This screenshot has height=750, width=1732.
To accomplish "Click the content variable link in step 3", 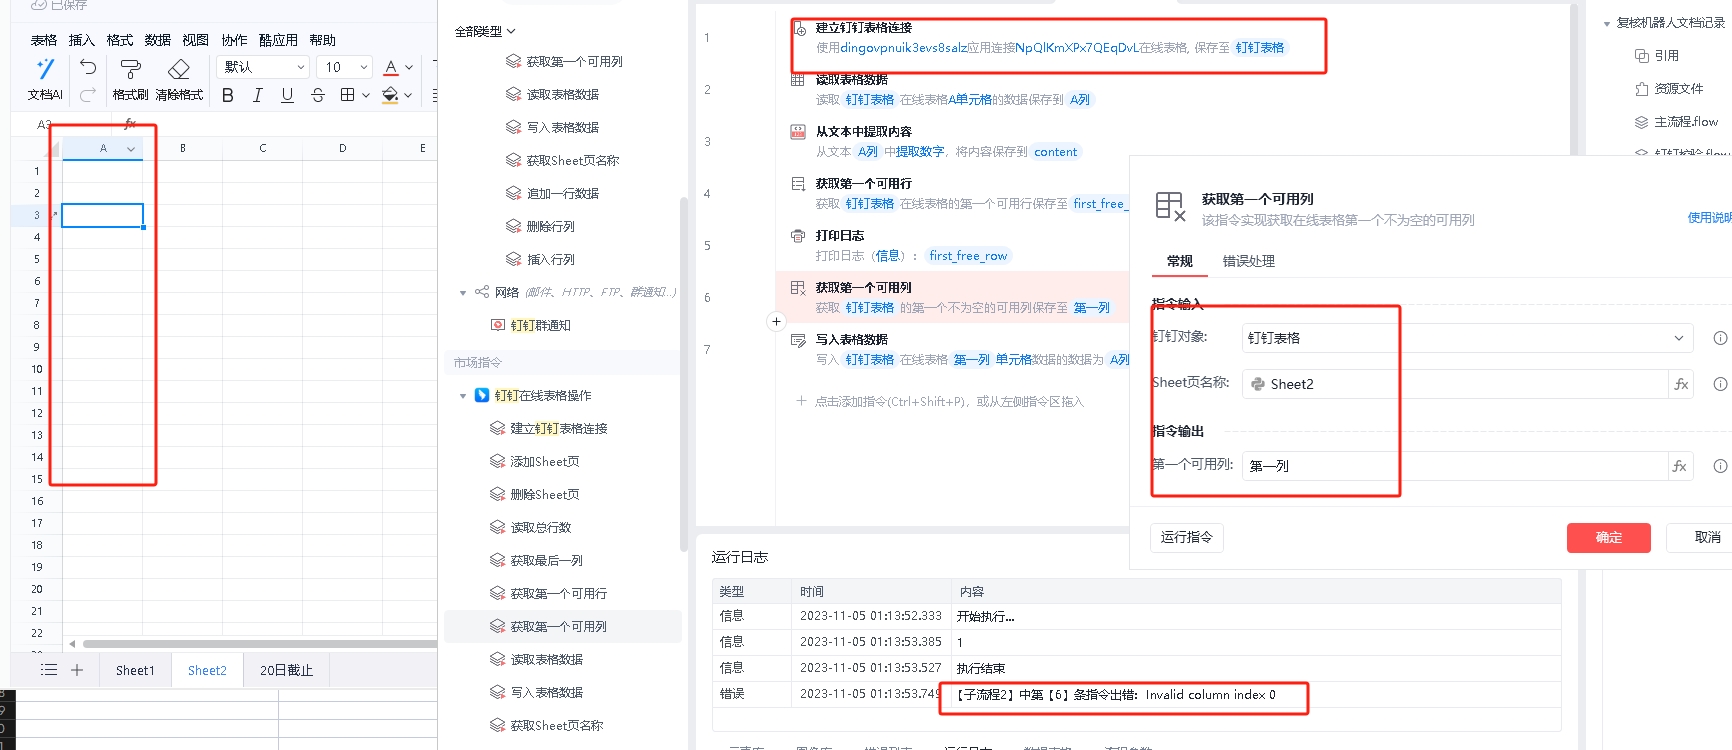I will pos(1056,152).
